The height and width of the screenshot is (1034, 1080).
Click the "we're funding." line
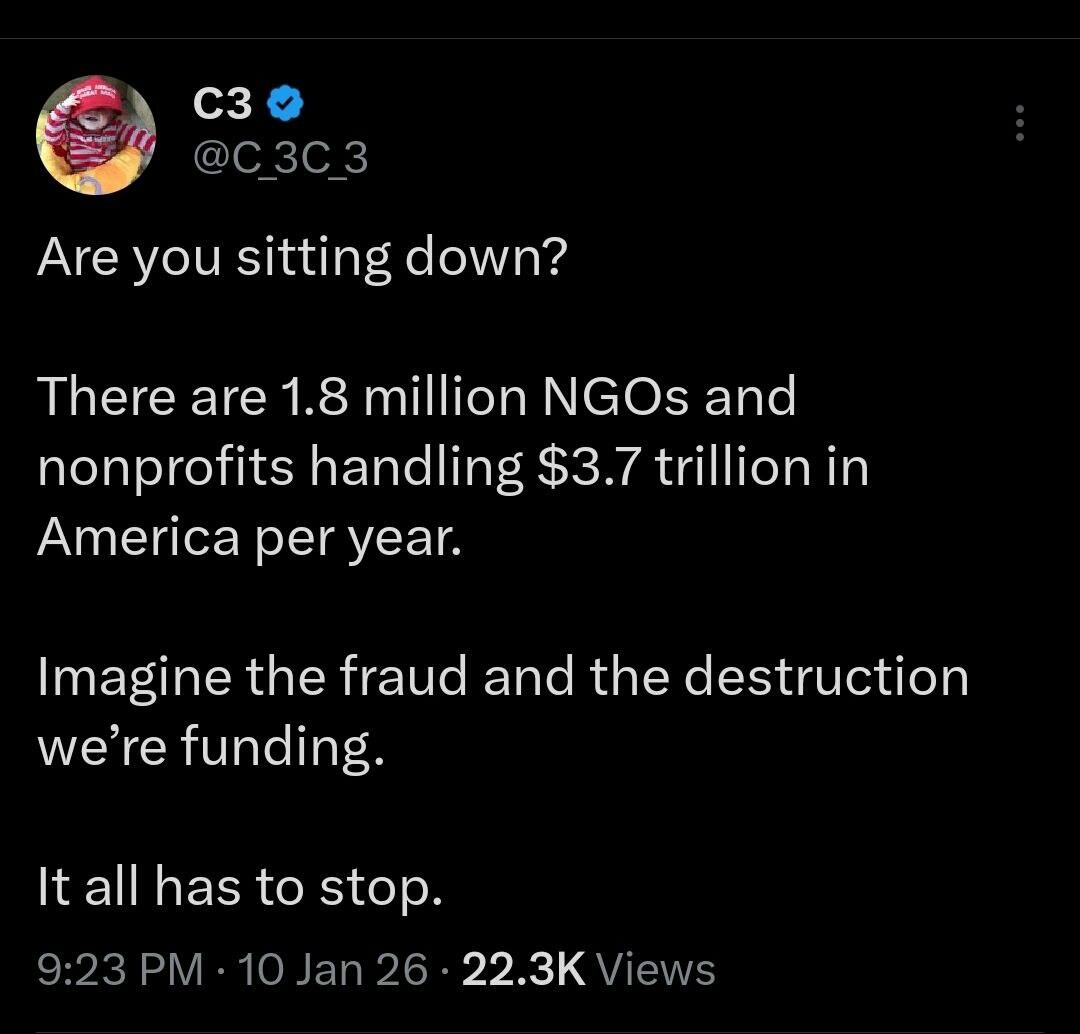point(210,747)
